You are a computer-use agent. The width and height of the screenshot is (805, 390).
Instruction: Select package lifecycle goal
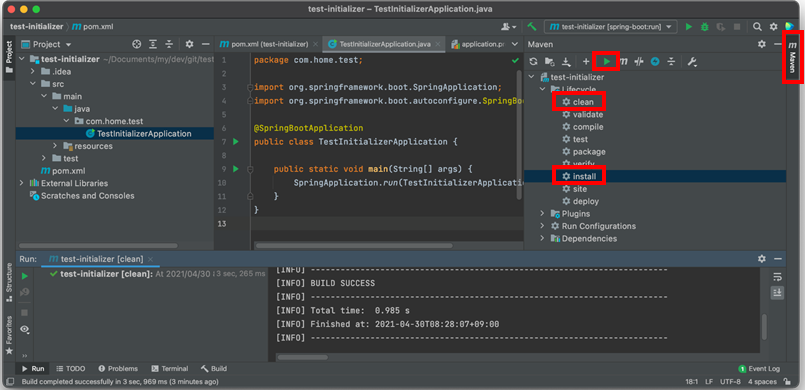(589, 152)
